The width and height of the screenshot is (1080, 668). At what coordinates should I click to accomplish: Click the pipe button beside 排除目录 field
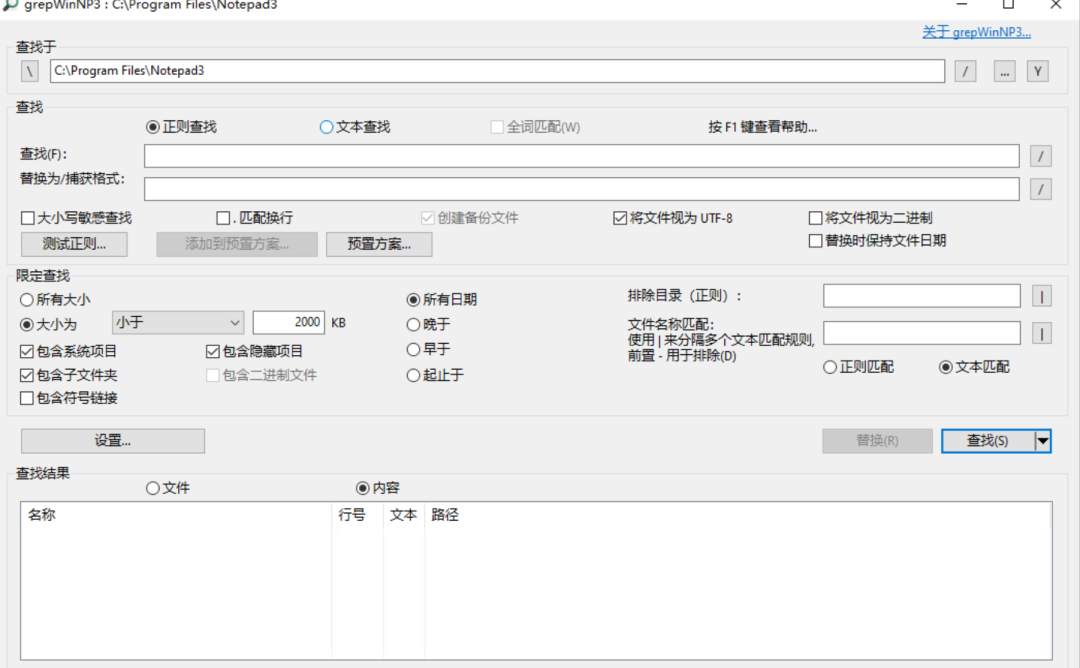(1041, 296)
